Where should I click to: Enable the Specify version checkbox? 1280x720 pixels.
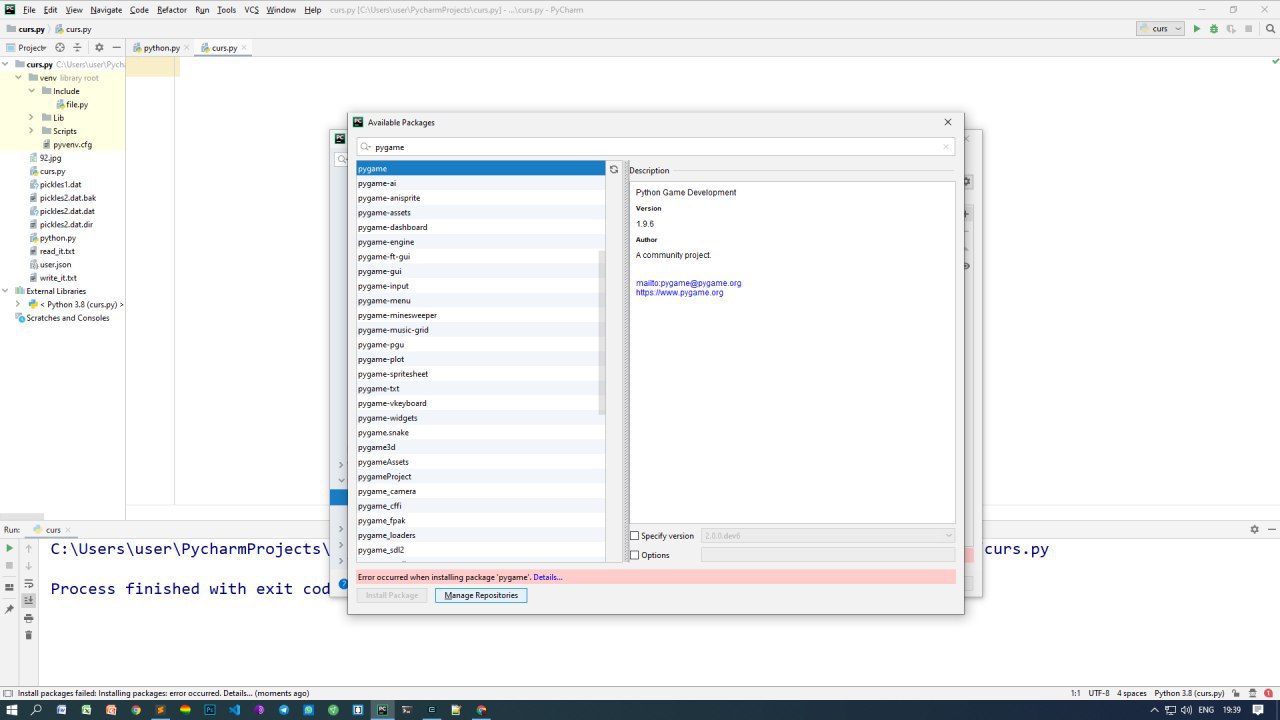tap(634, 536)
